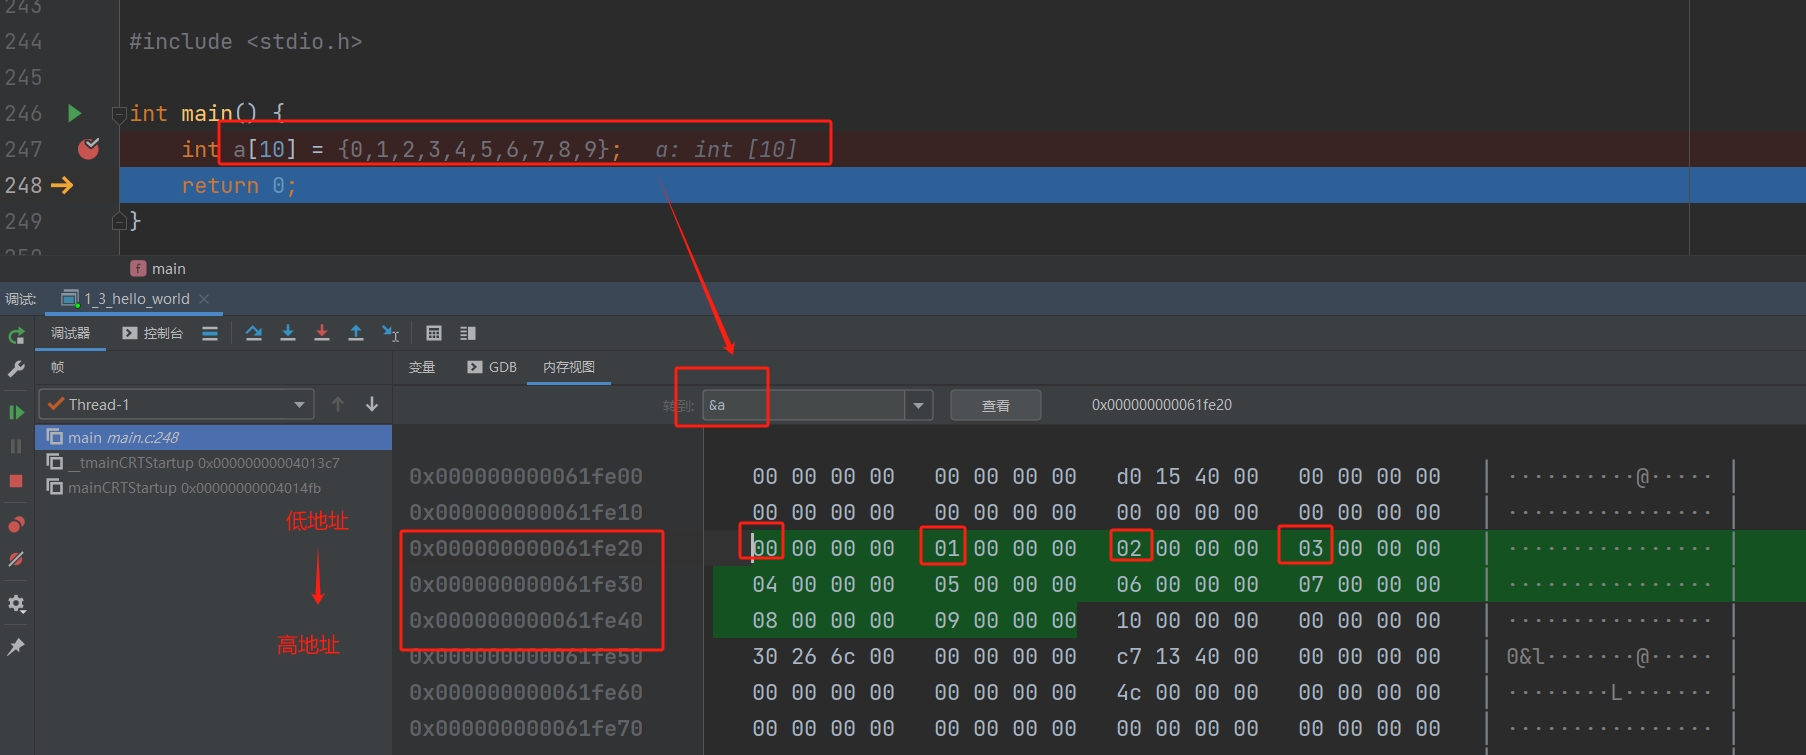The width and height of the screenshot is (1806, 755).
Task: Toggle the breakpoint on line 247
Action: pyautogui.click(x=89, y=149)
